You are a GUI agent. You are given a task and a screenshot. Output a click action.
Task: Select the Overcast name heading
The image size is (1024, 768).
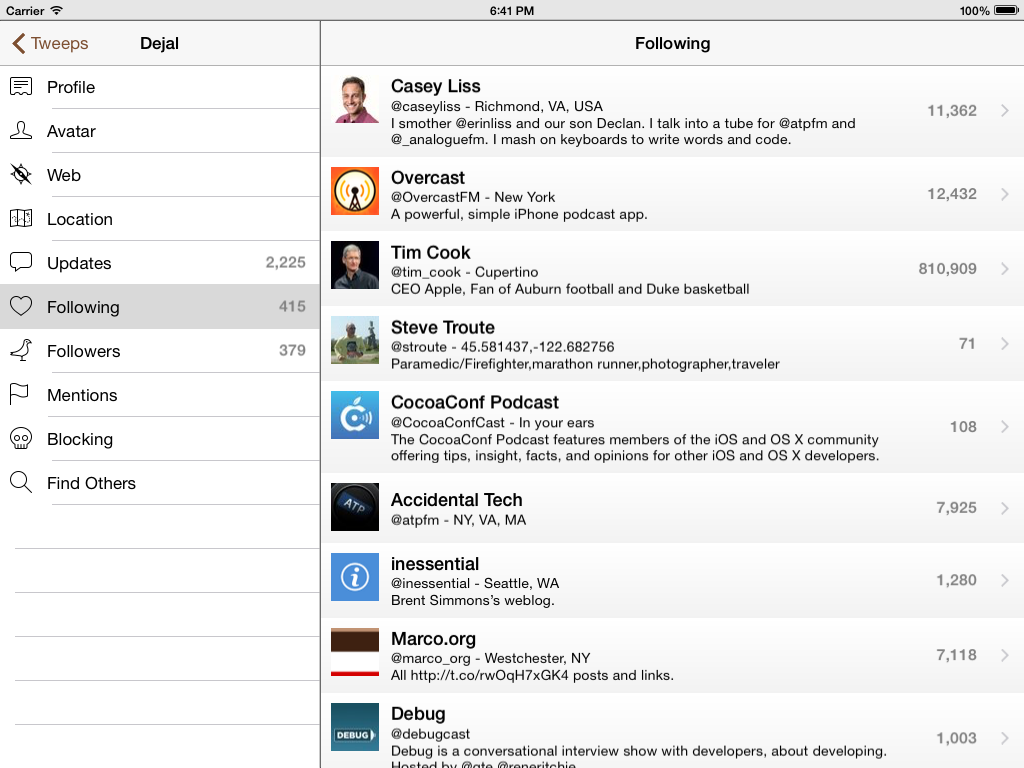click(x=428, y=178)
